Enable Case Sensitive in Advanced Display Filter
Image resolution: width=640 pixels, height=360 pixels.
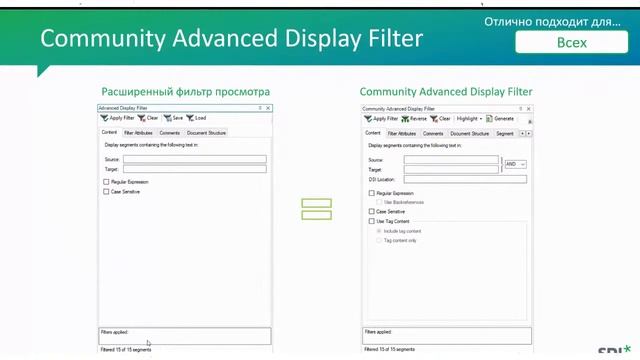(106, 191)
